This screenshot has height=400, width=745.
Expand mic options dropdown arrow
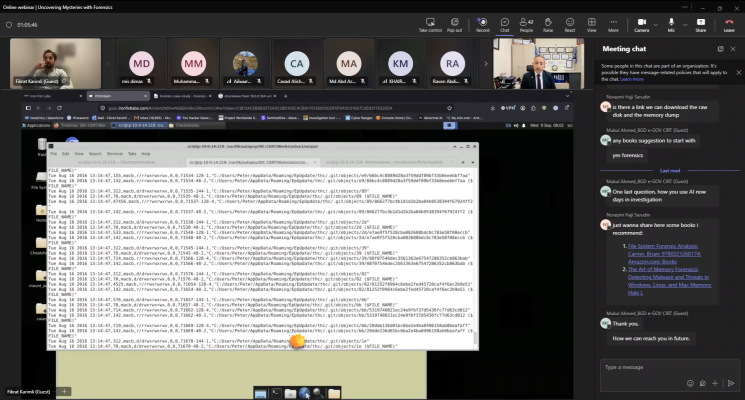pos(685,25)
